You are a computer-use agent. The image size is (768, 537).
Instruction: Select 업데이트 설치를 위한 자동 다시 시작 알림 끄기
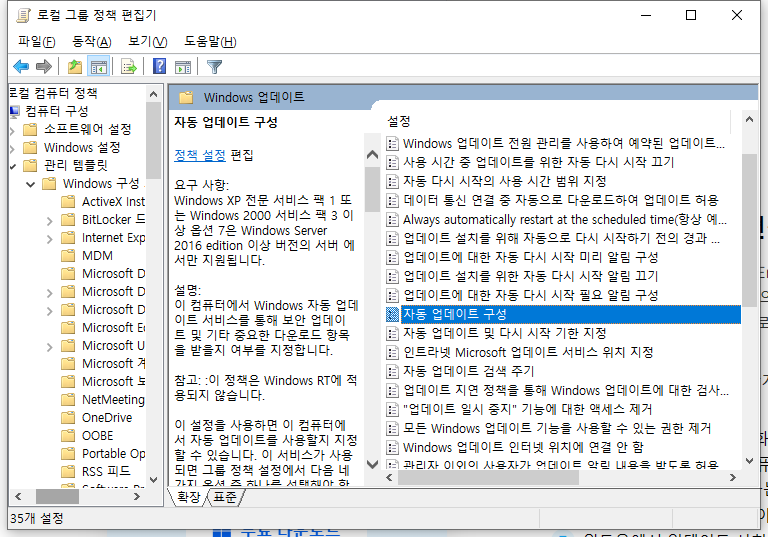(530, 276)
